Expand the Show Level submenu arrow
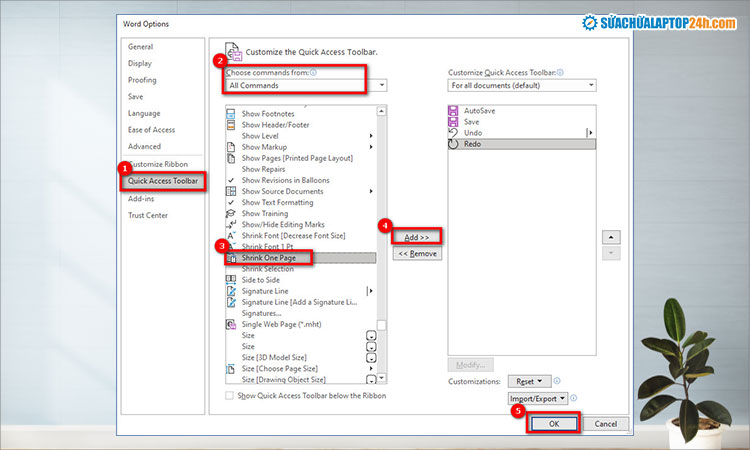The image size is (750, 450). point(371,136)
